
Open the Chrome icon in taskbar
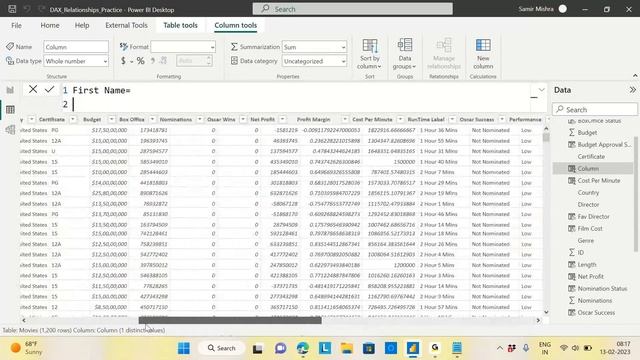435,348
